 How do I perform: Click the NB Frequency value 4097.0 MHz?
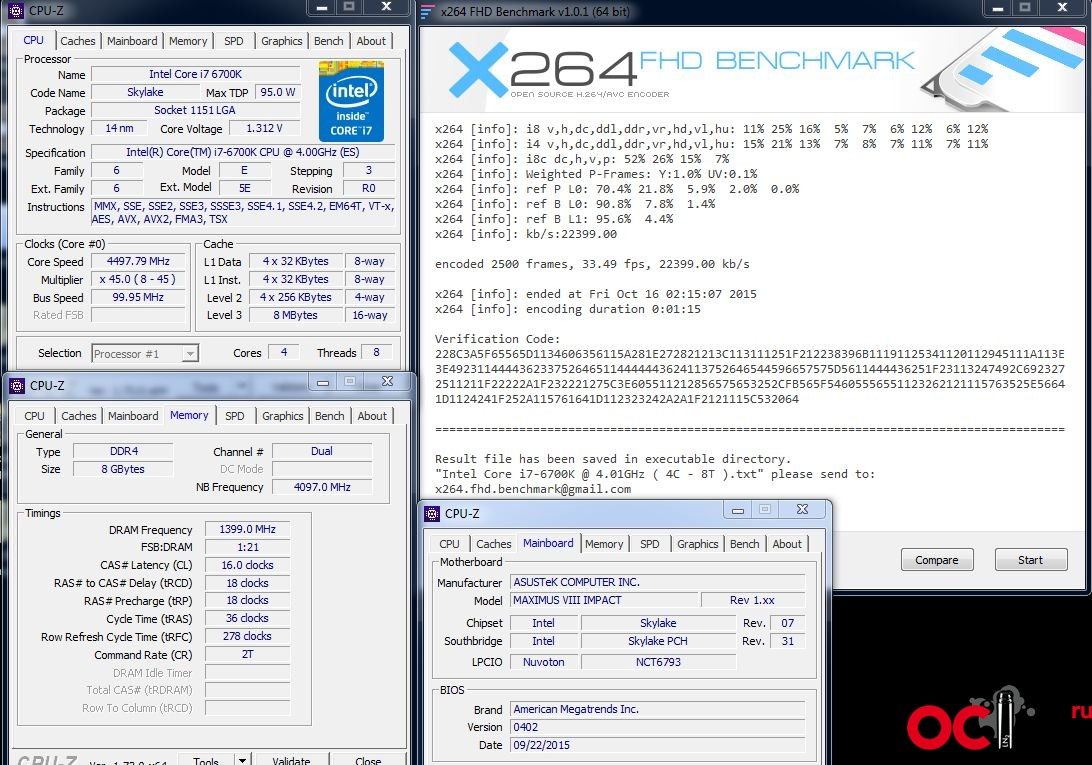(x=322, y=487)
